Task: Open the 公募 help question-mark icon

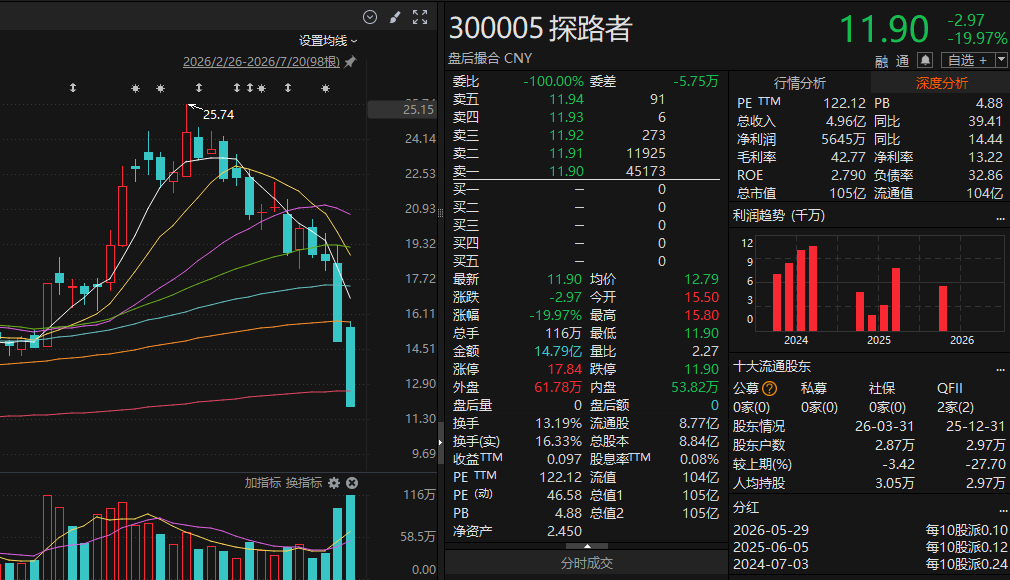Action: tap(770, 389)
